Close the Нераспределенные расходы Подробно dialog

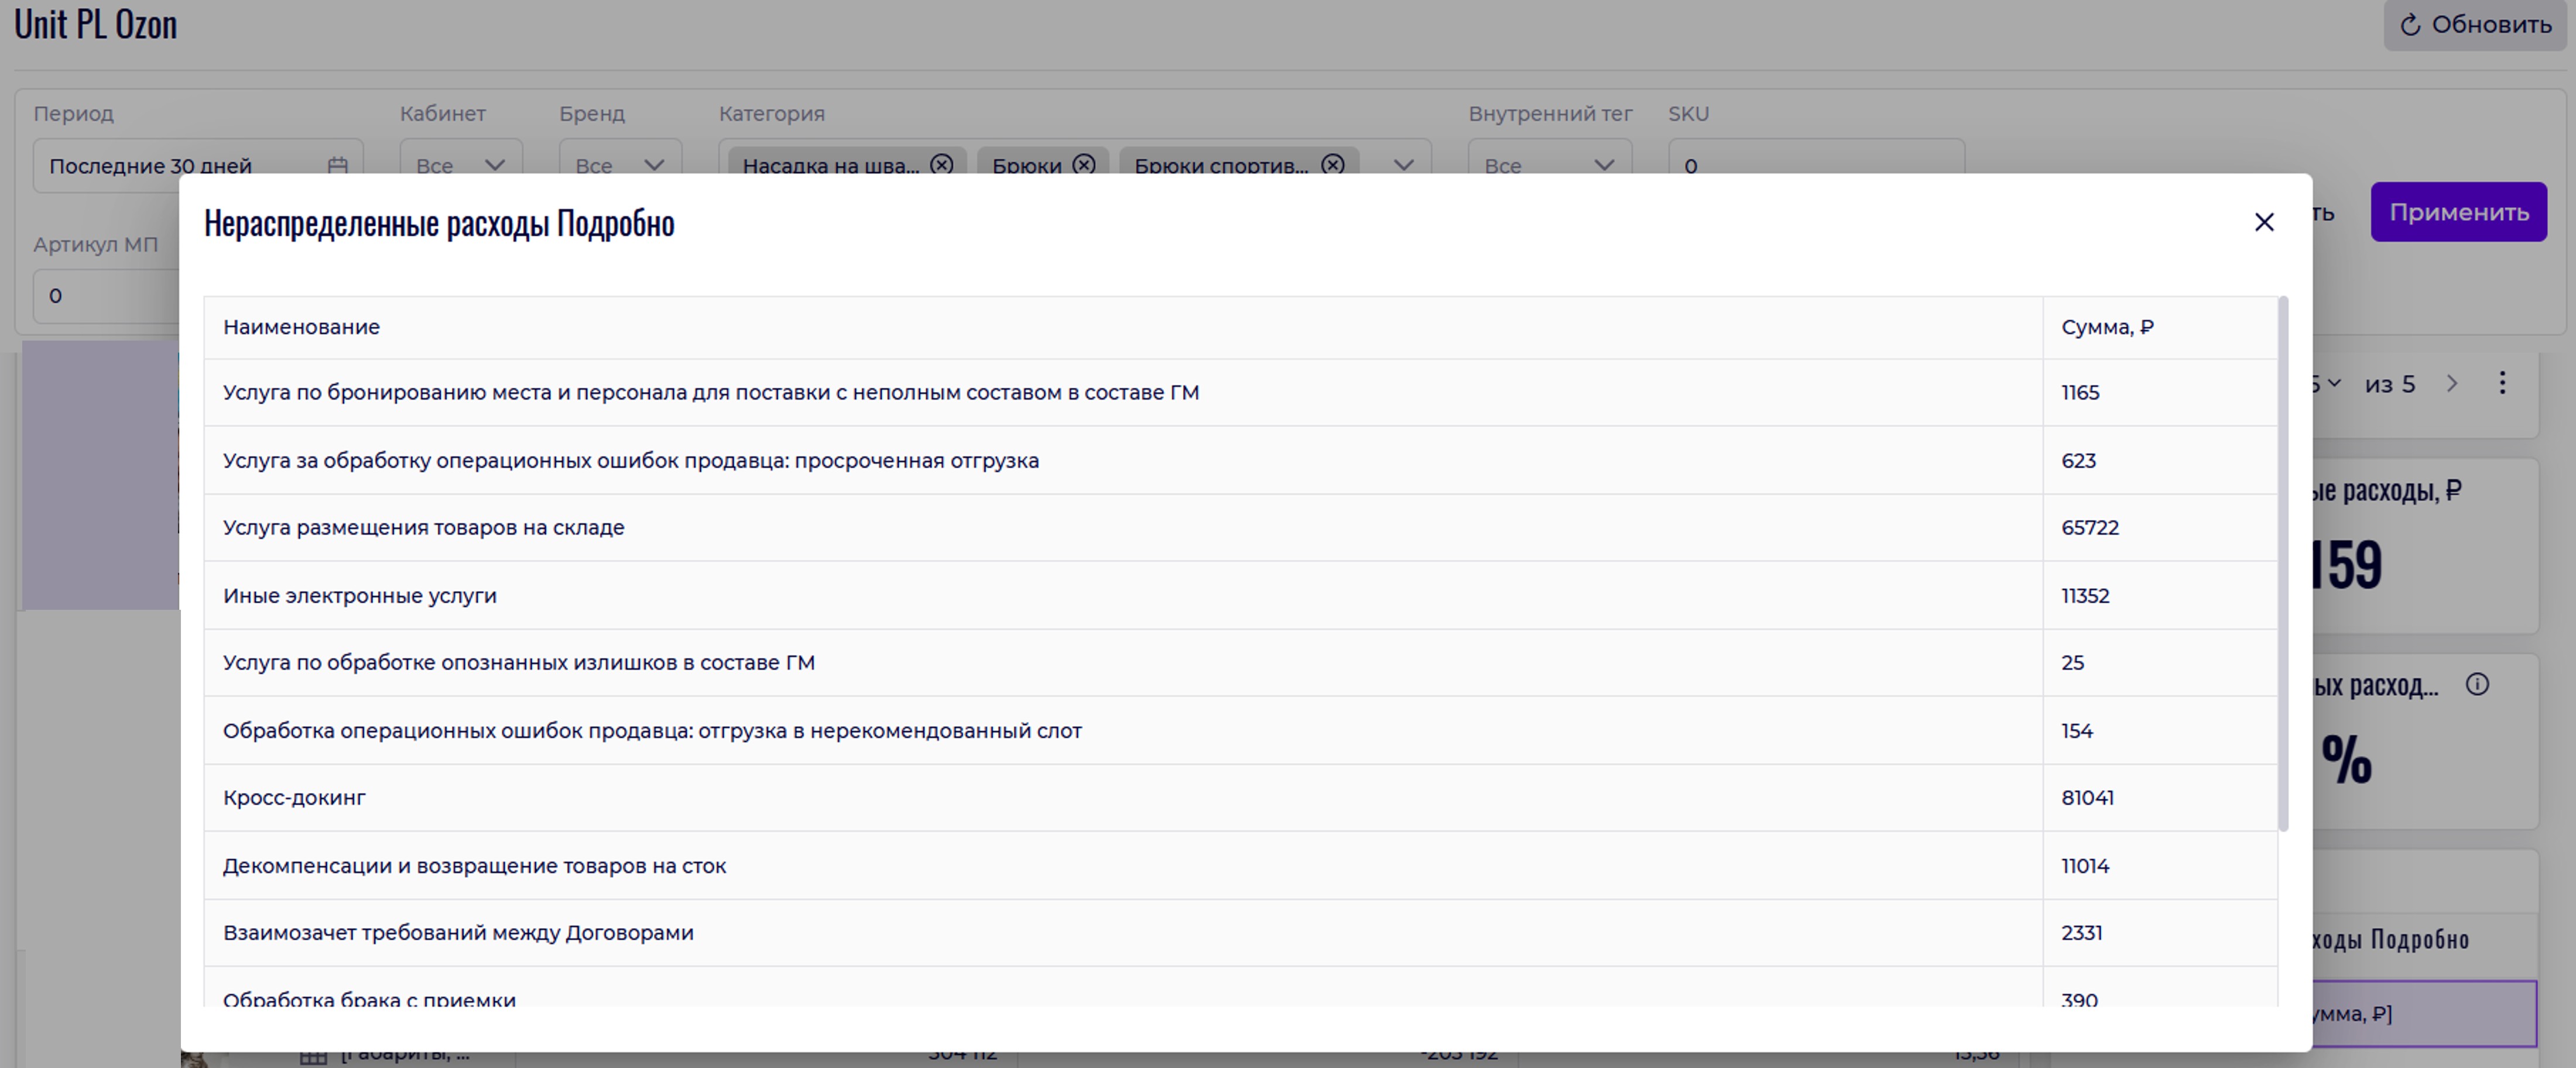pos(2264,222)
